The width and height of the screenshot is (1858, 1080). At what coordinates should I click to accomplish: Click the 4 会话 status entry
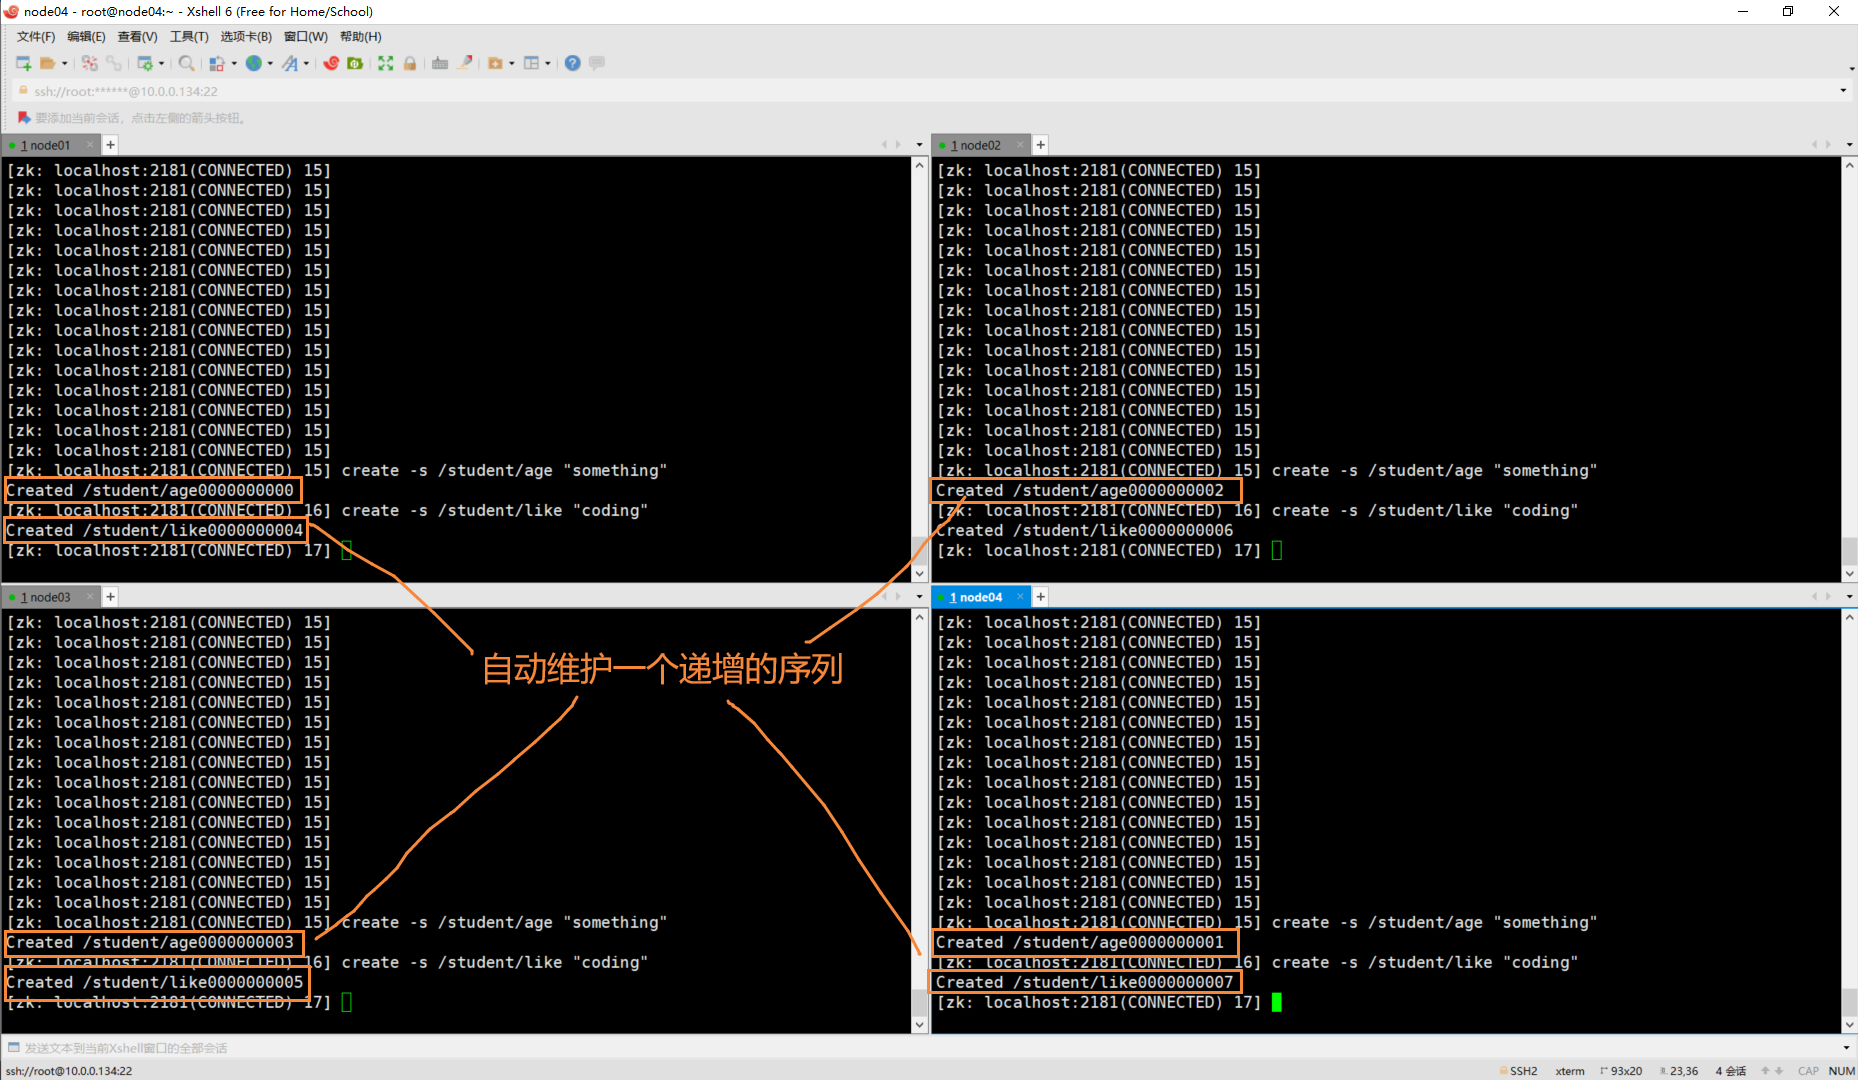1731,1071
